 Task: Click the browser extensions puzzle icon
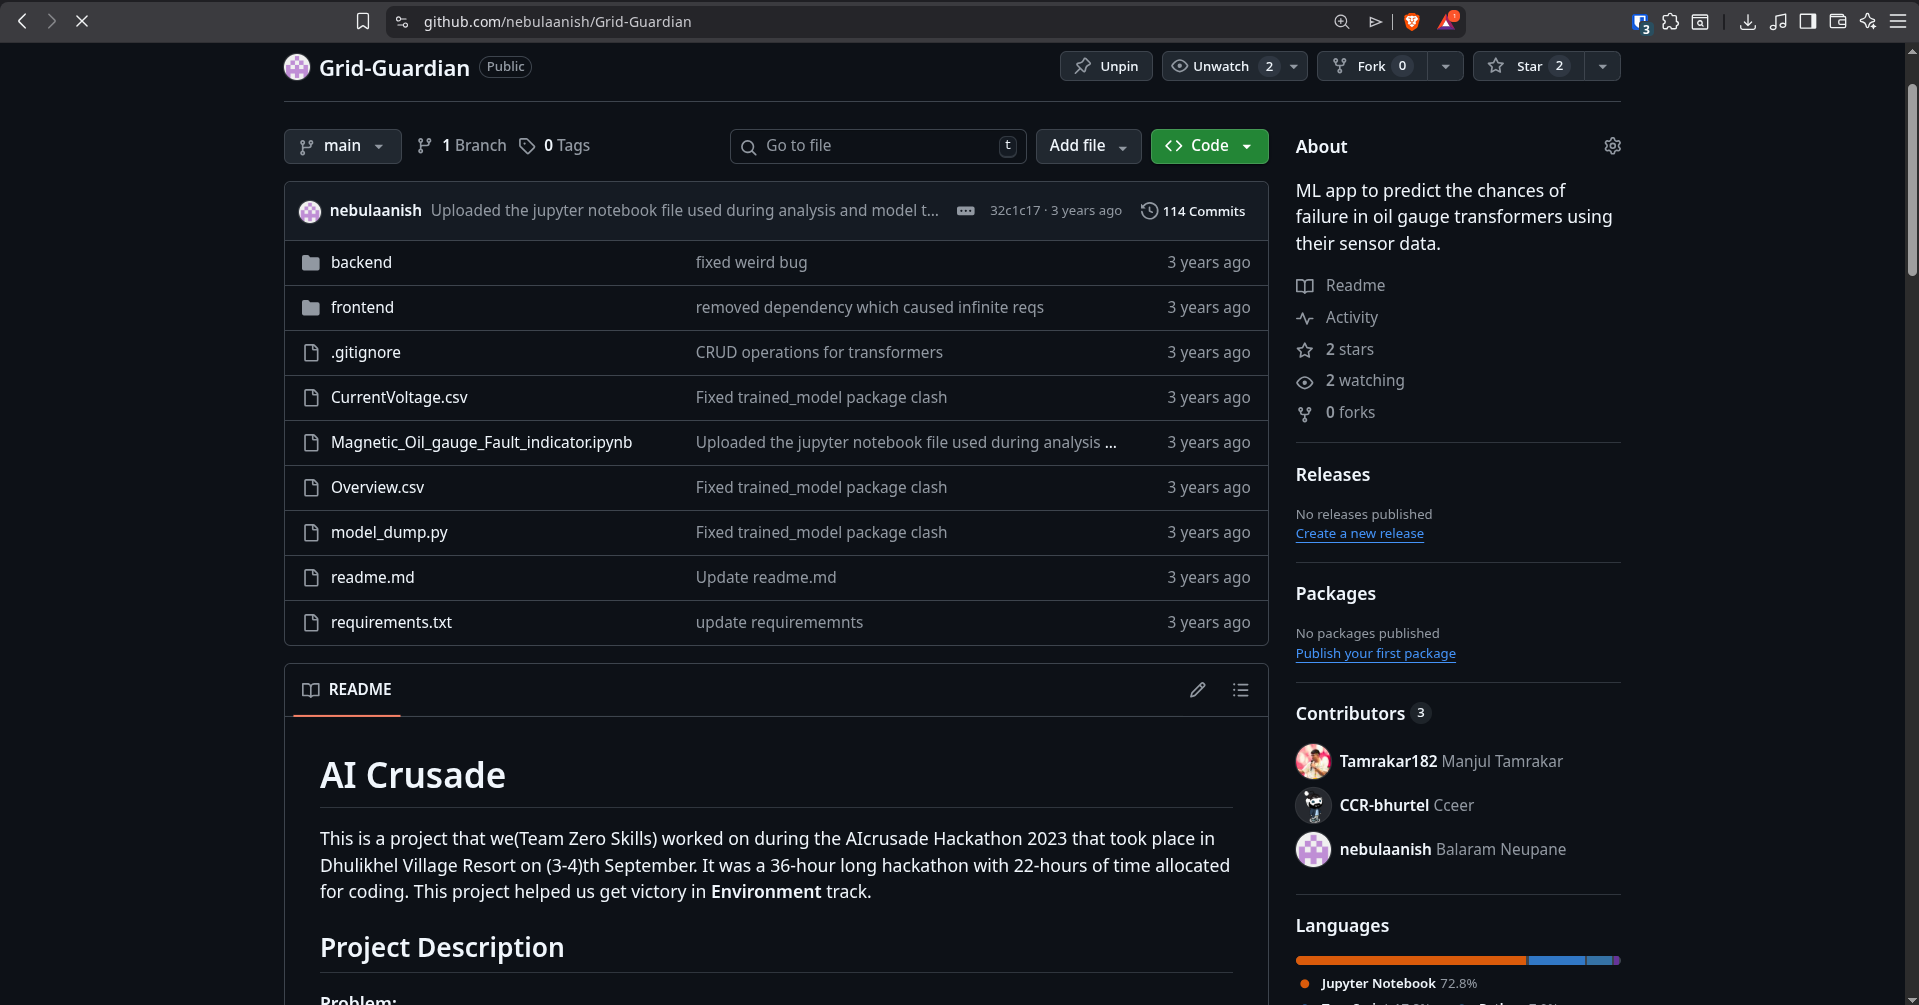pyautogui.click(x=1670, y=21)
